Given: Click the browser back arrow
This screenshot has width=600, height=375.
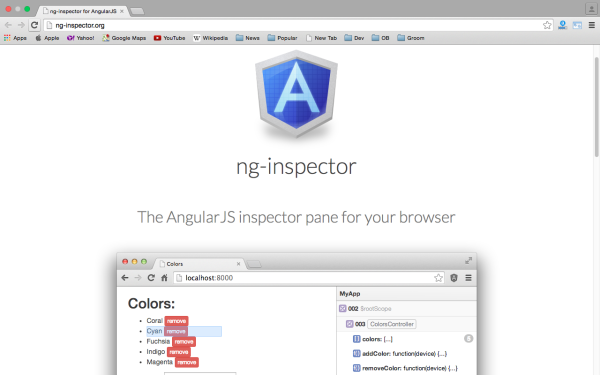Looking at the screenshot, I should pyautogui.click(x=8, y=25).
